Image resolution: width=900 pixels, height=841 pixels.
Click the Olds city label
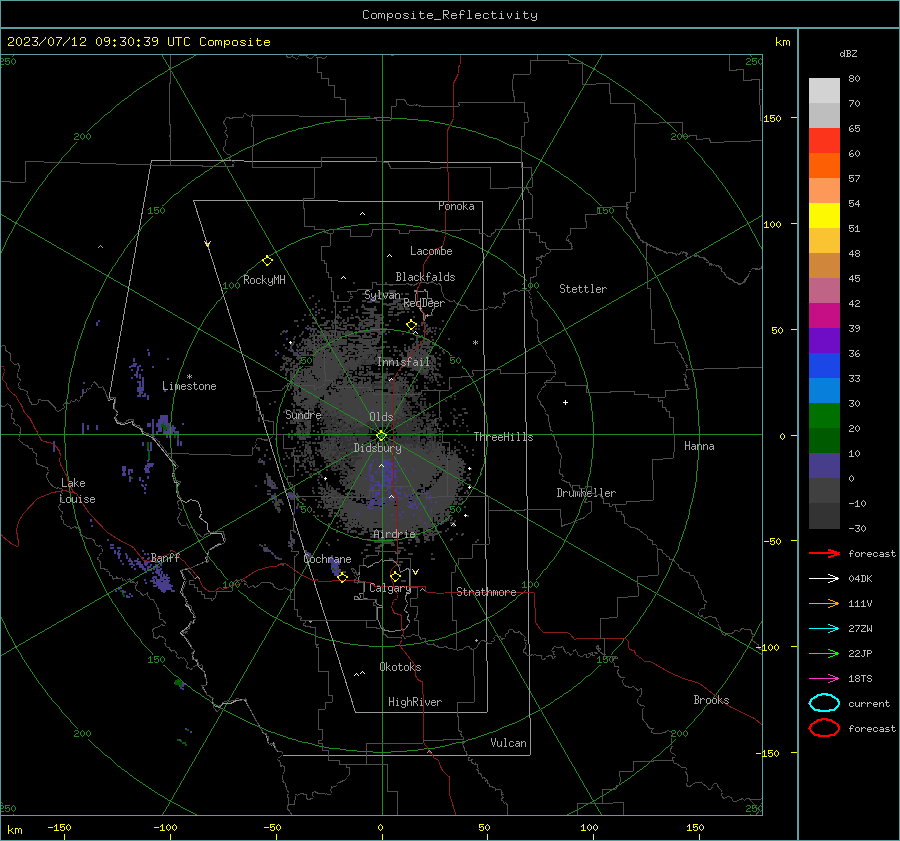[381, 417]
